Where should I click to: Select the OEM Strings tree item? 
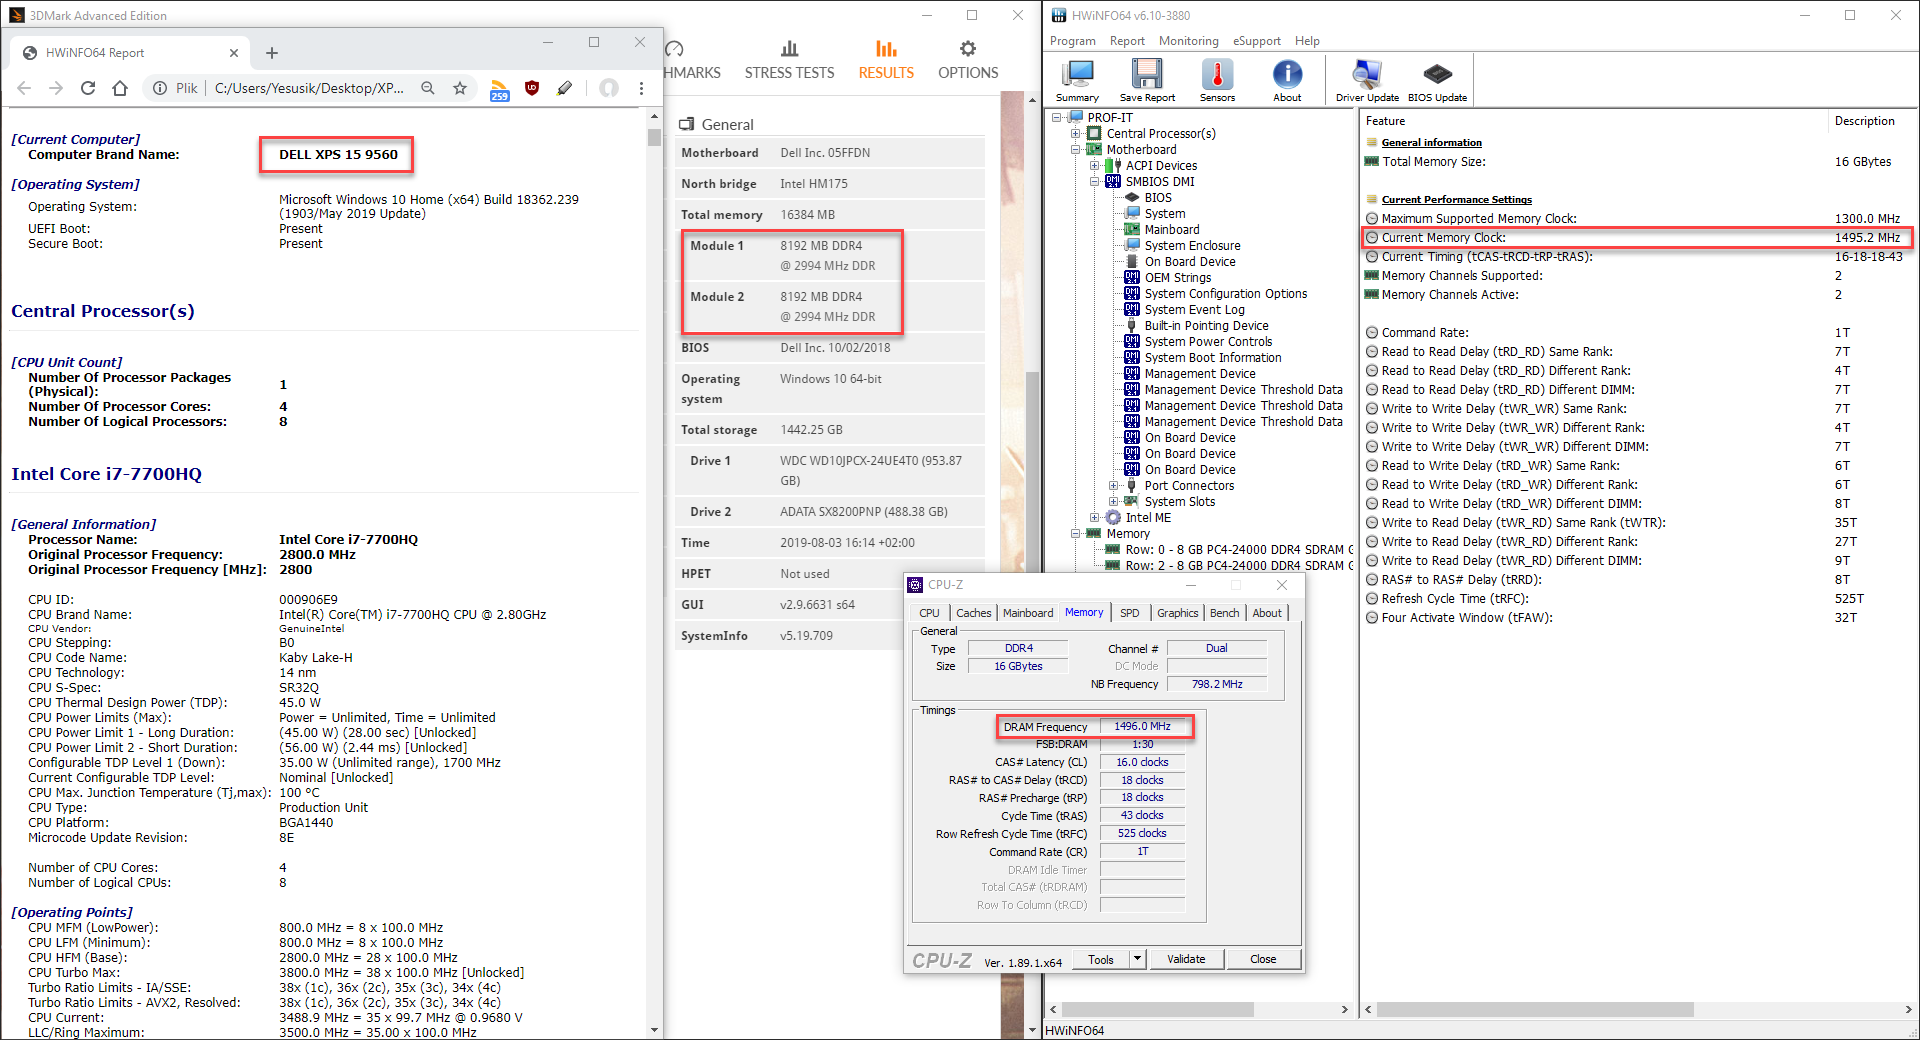(x=1178, y=278)
